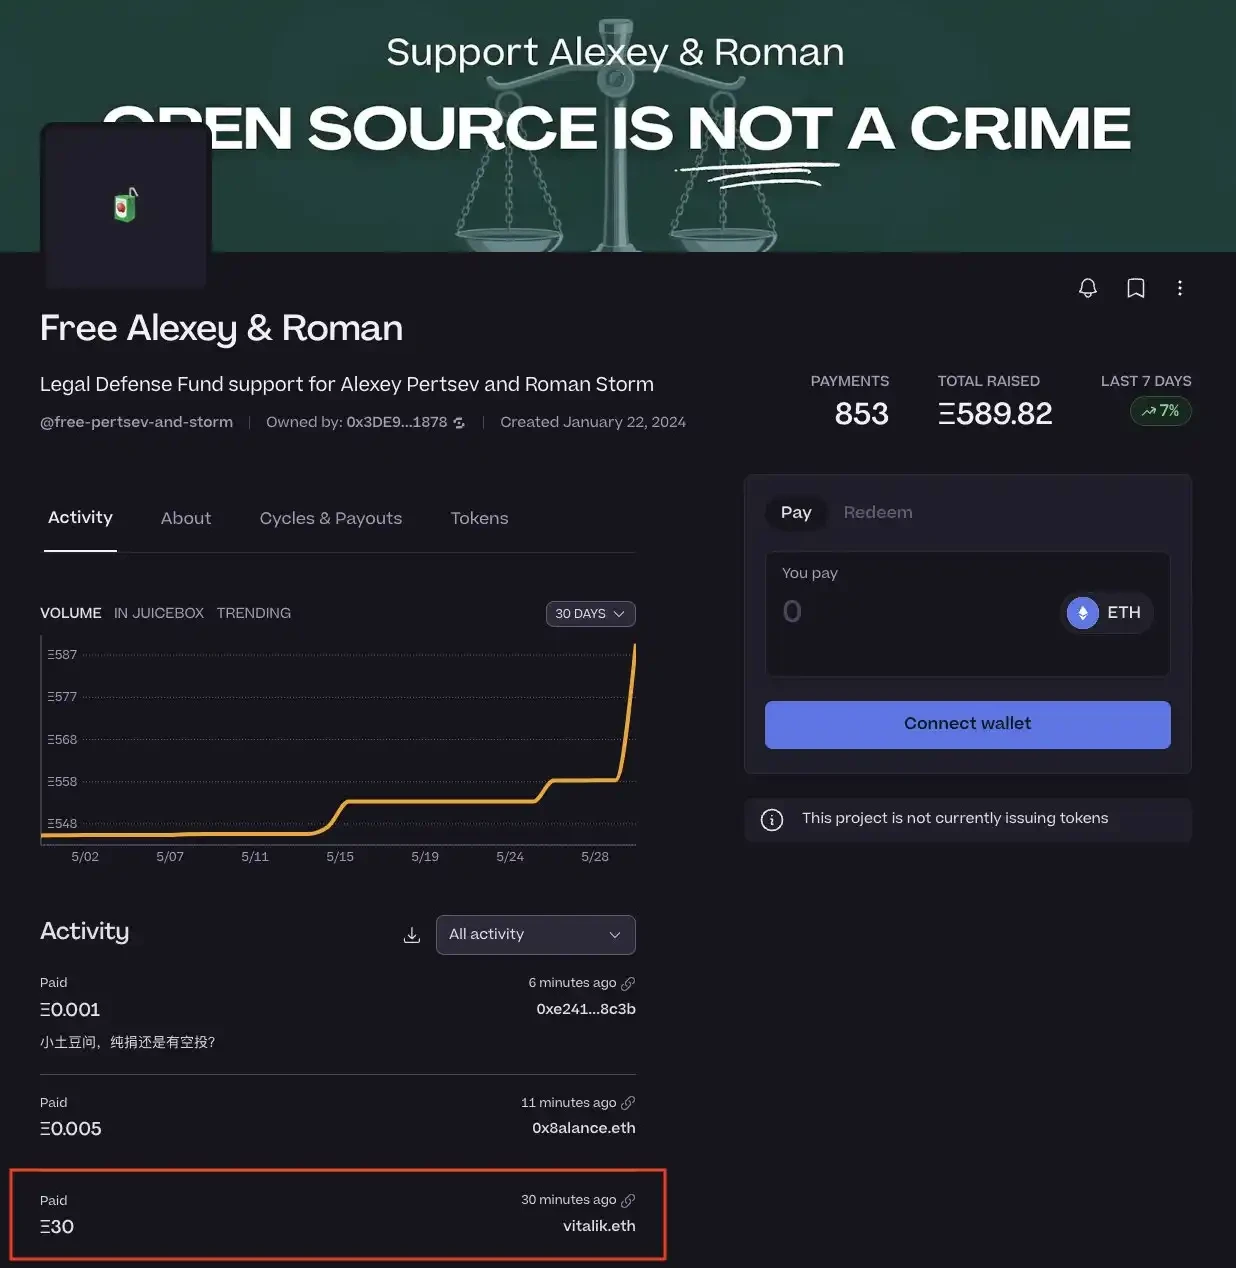Expand the 30 DAYS range dropdown
The height and width of the screenshot is (1268, 1236).
coord(590,614)
